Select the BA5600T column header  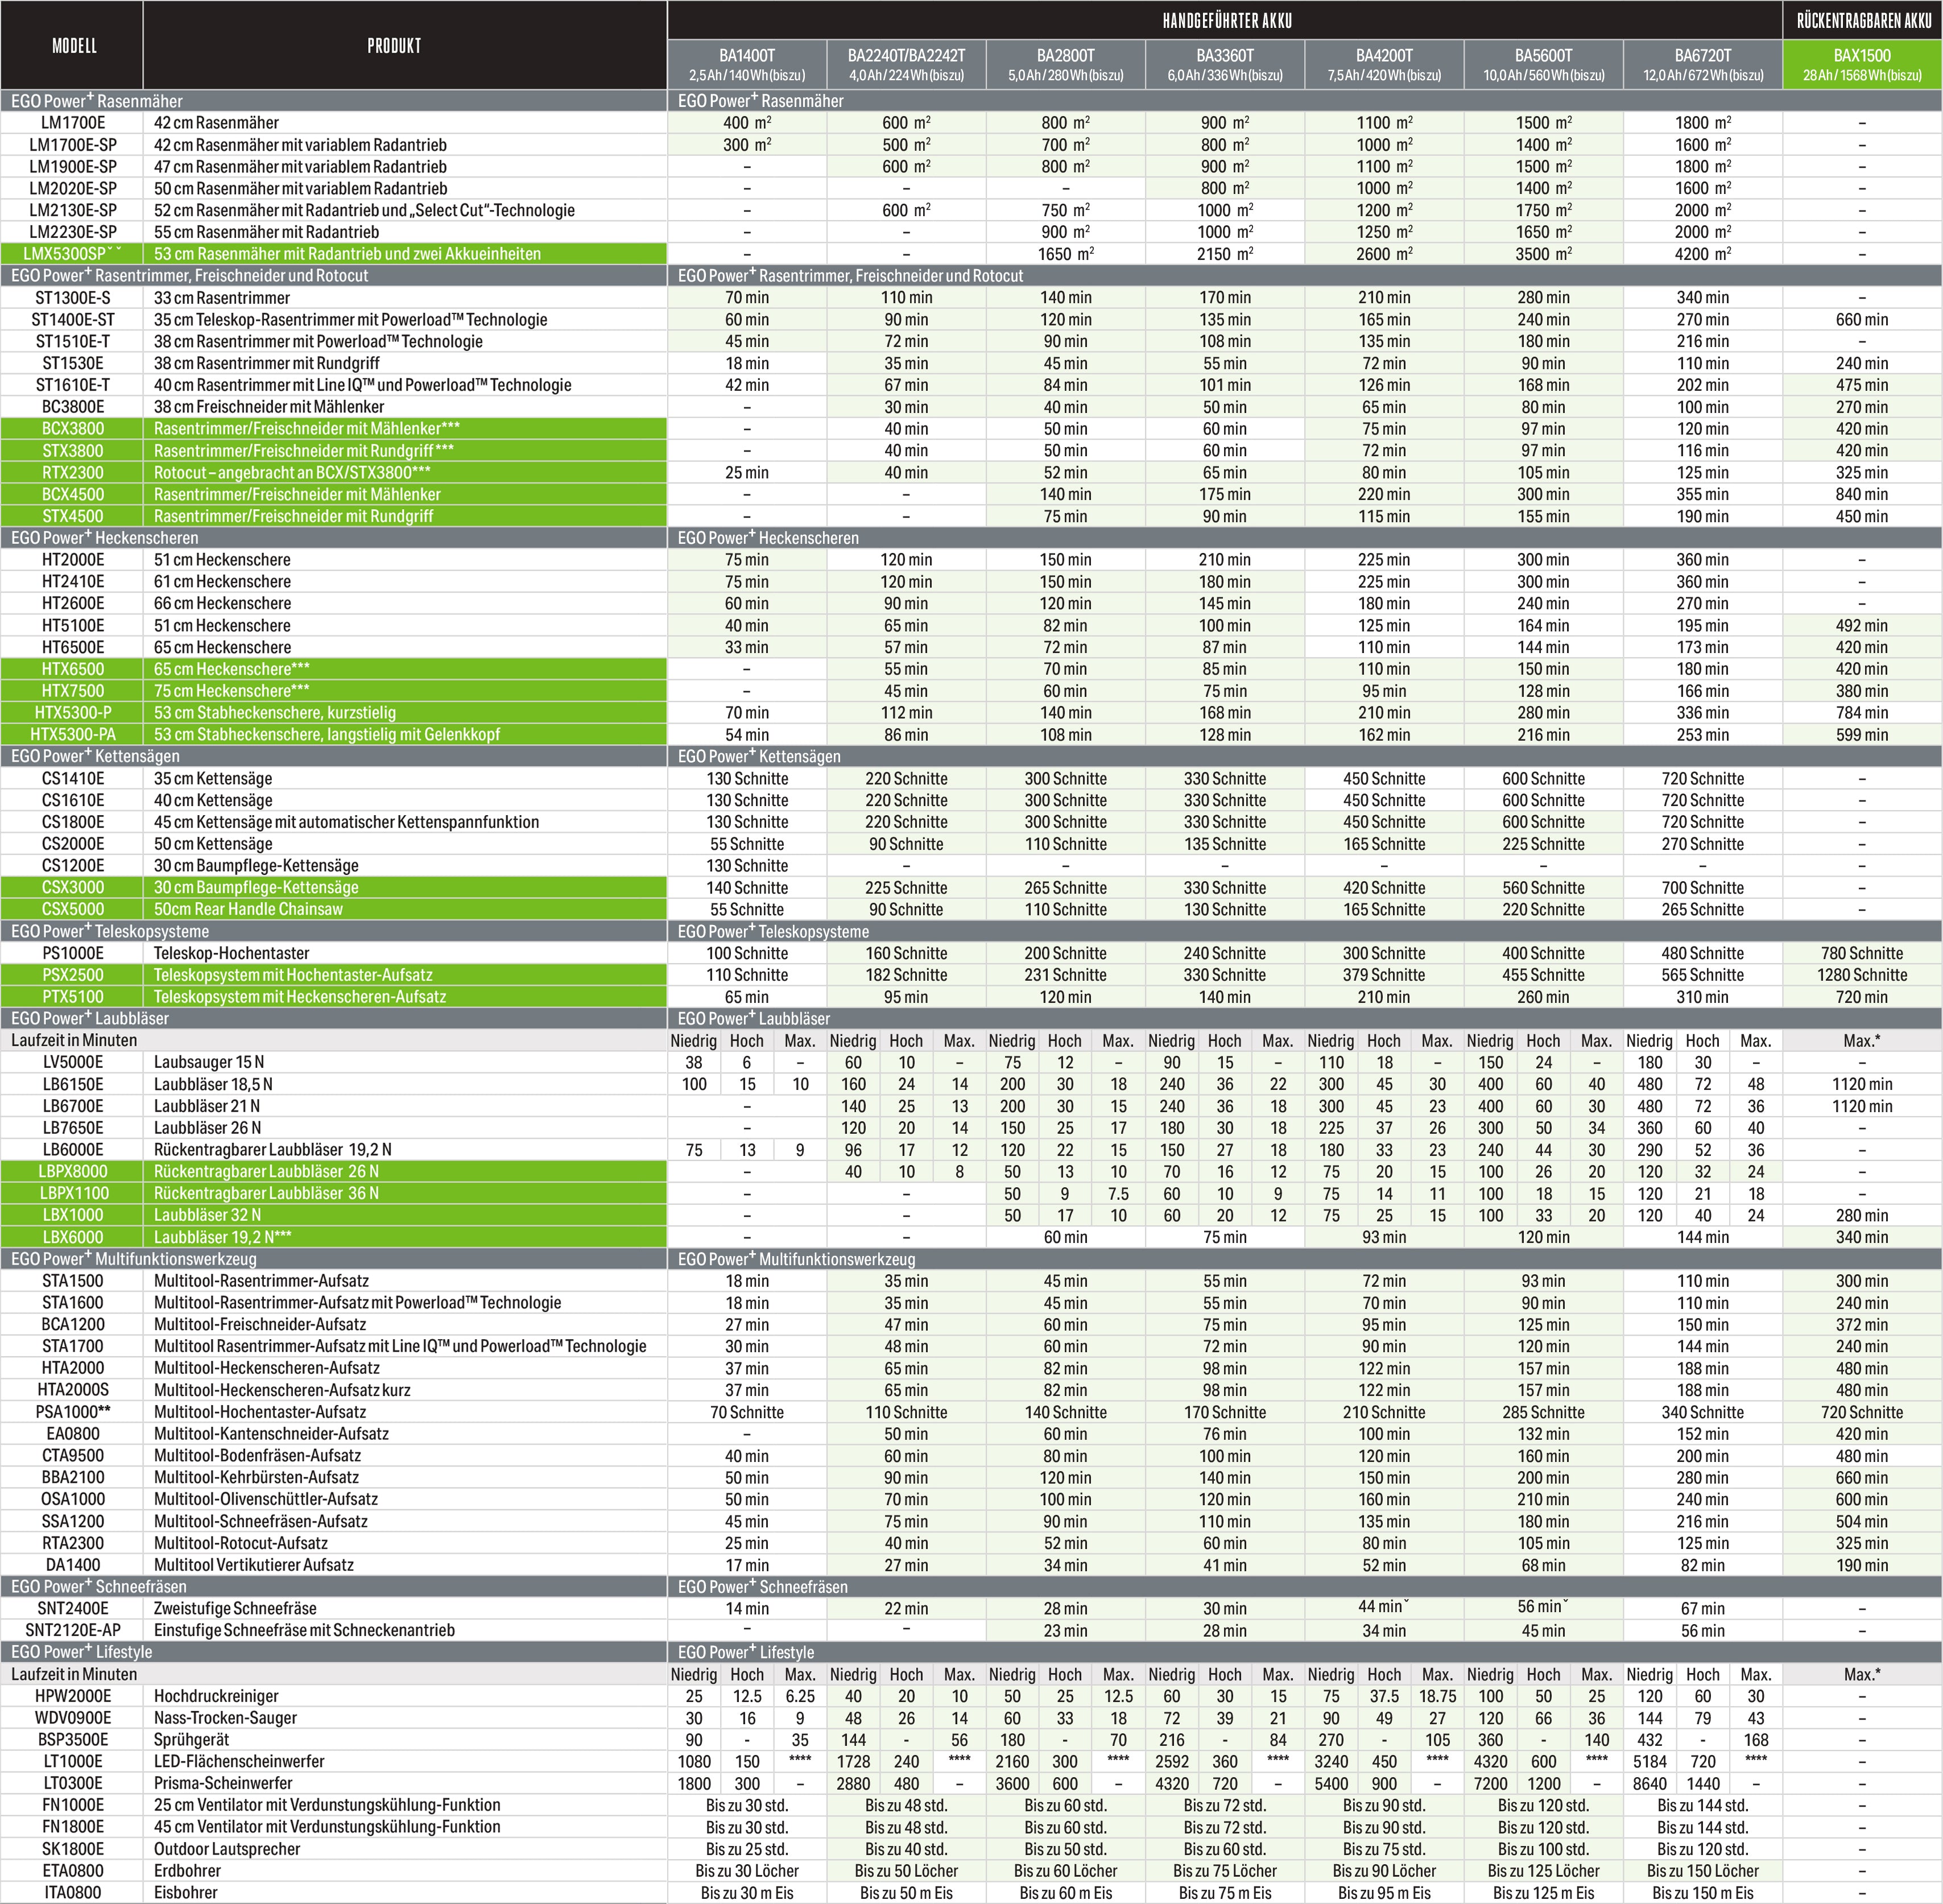1543,64
